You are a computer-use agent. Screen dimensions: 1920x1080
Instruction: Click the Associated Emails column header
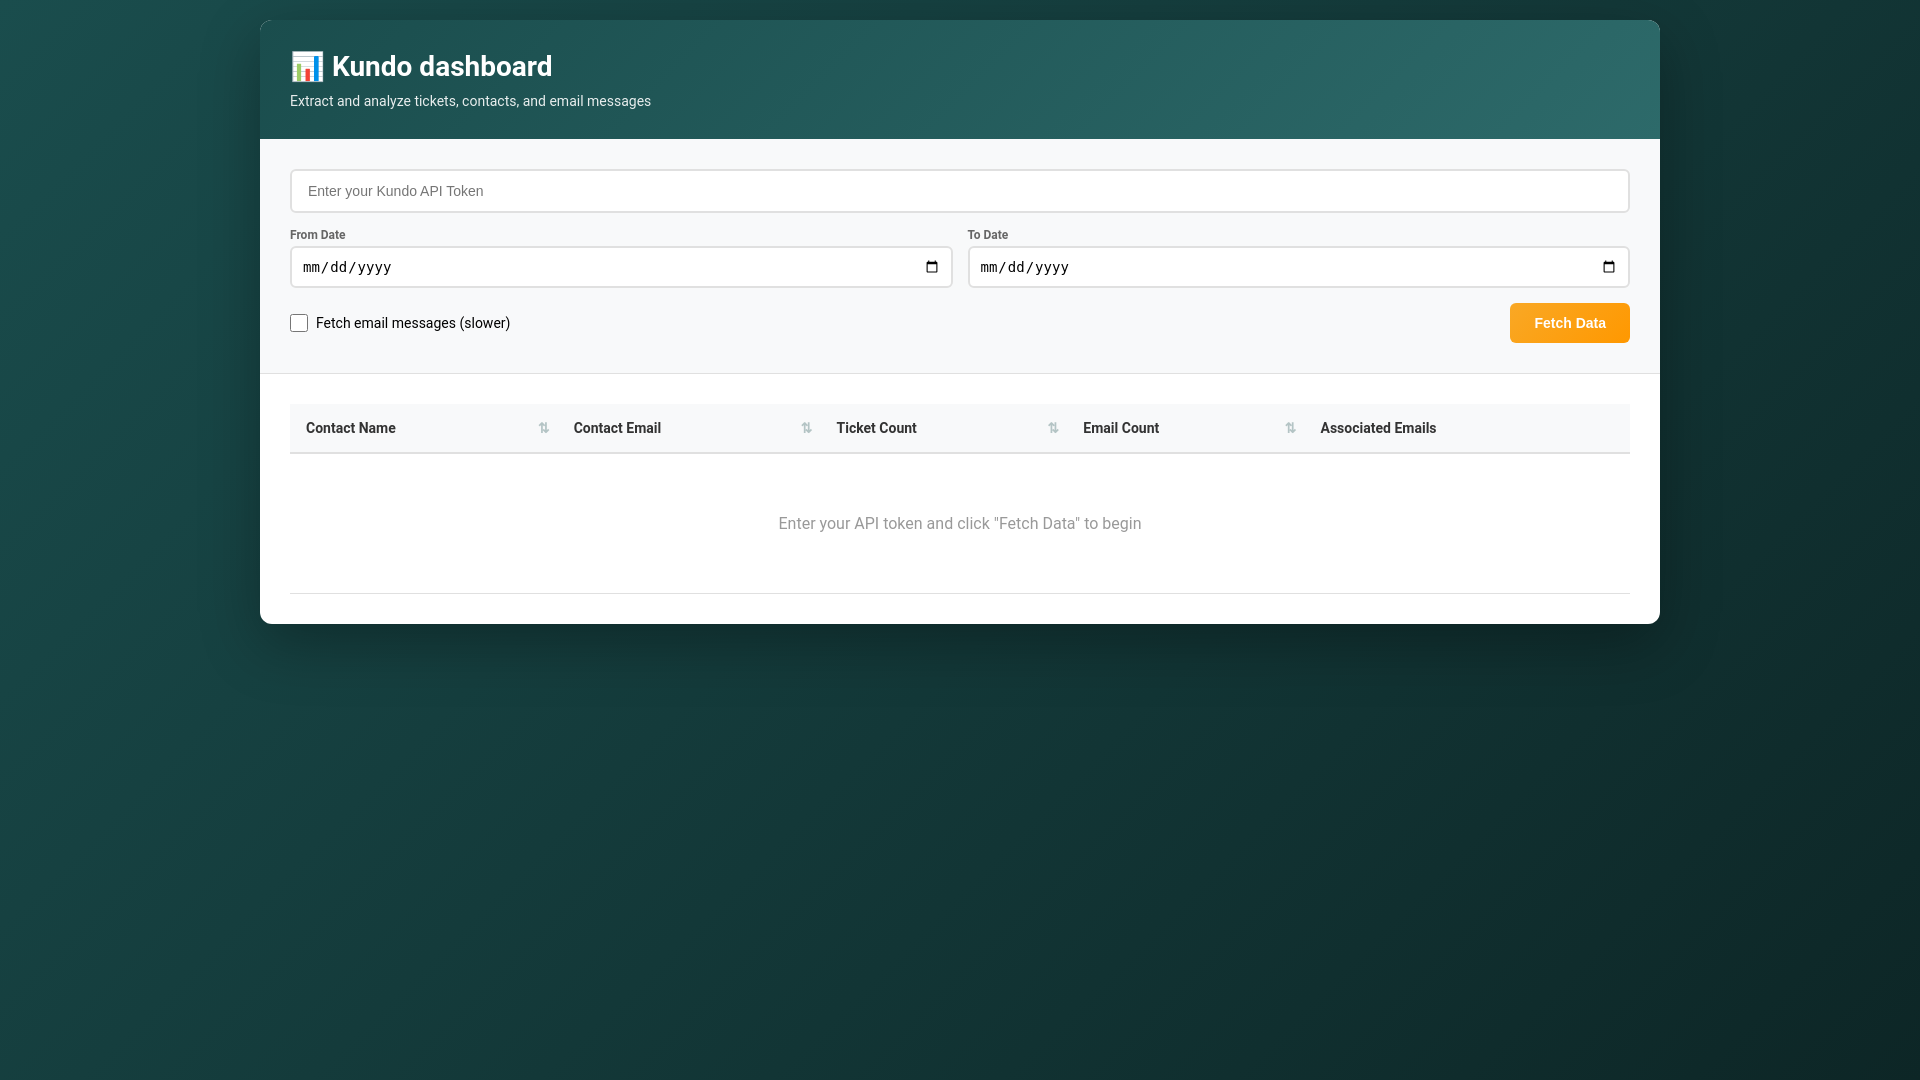coord(1467,428)
